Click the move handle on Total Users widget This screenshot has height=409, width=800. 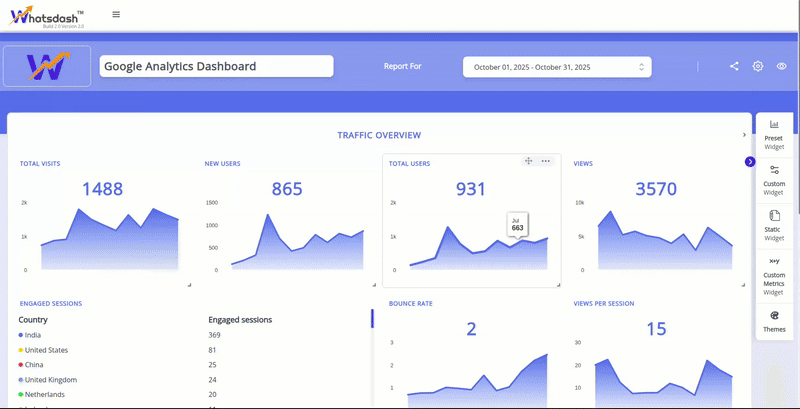click(x=528, y=161)
